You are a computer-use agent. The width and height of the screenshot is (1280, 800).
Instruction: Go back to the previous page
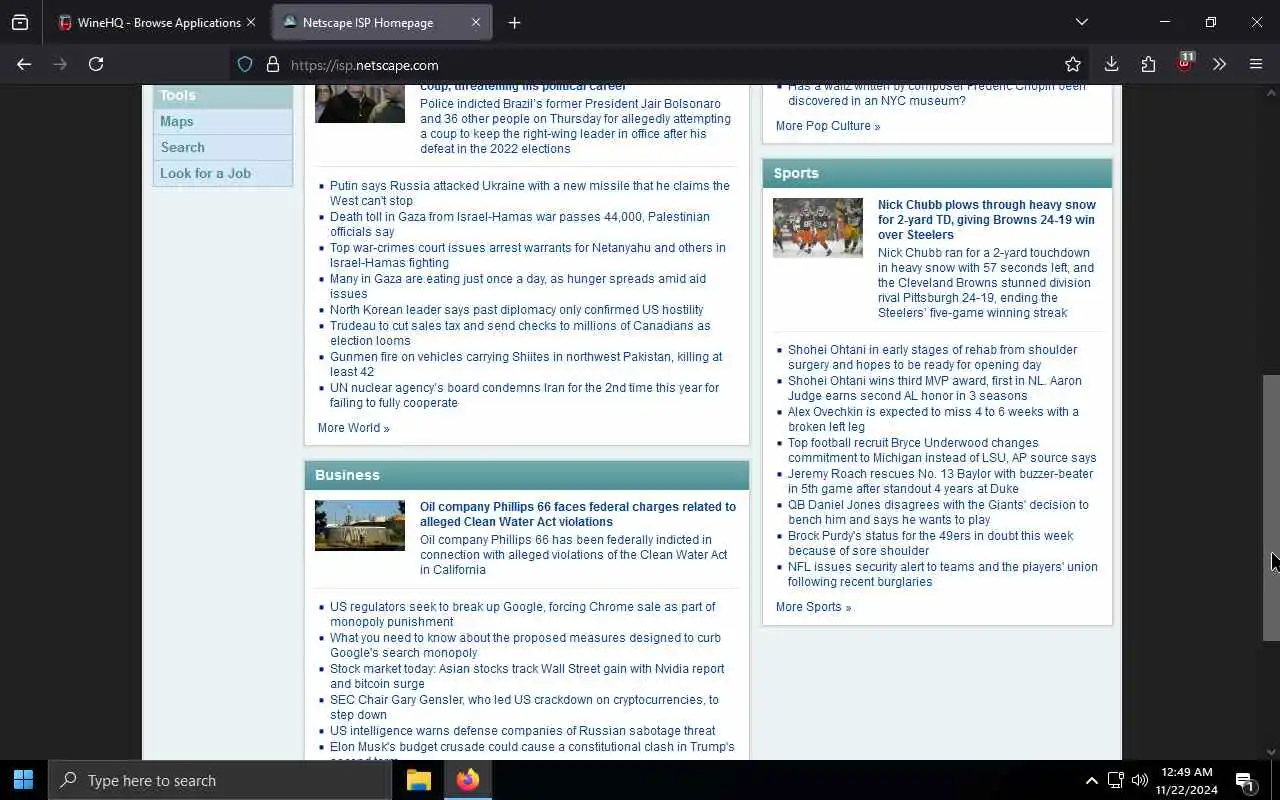[x=24, y=64]
